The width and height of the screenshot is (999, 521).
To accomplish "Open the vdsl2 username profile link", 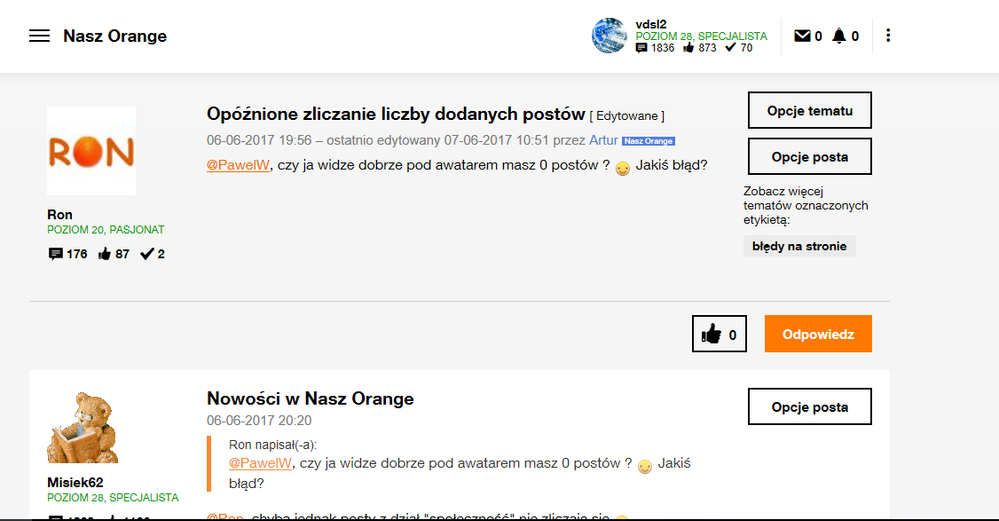I will 651,24.
